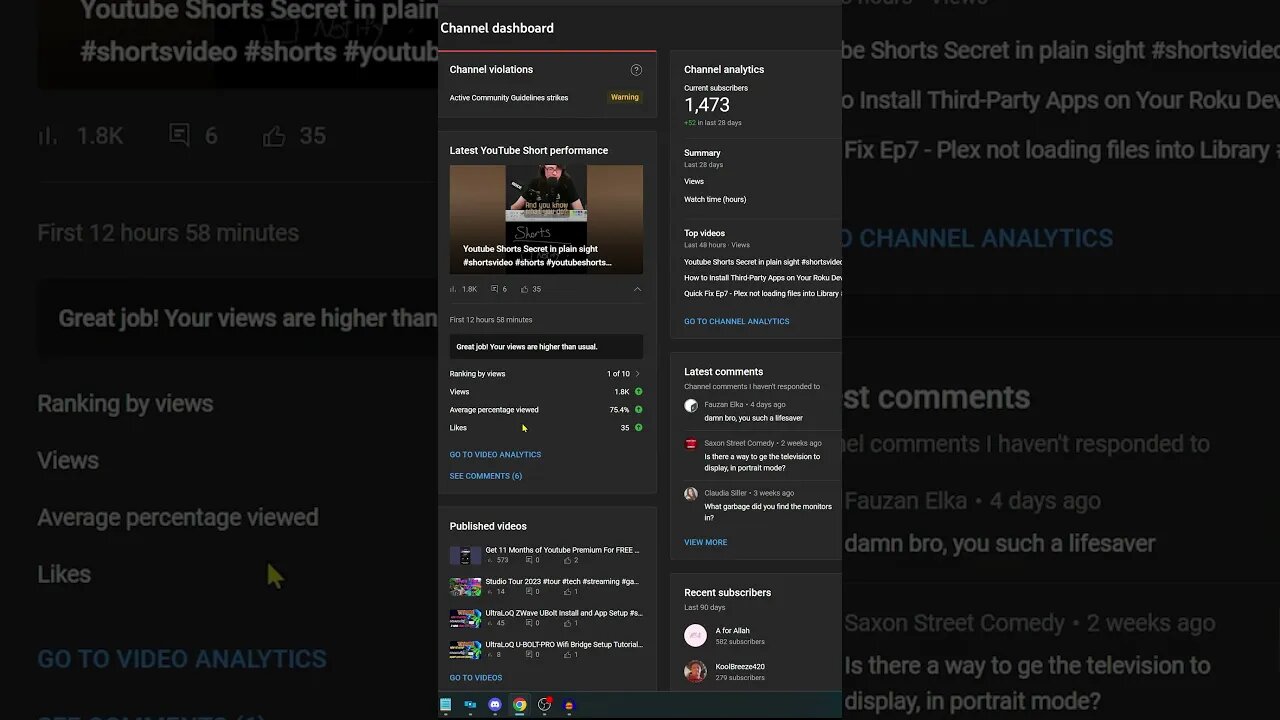Click the '1 of 10' ranking value

(x=618, y=374)
